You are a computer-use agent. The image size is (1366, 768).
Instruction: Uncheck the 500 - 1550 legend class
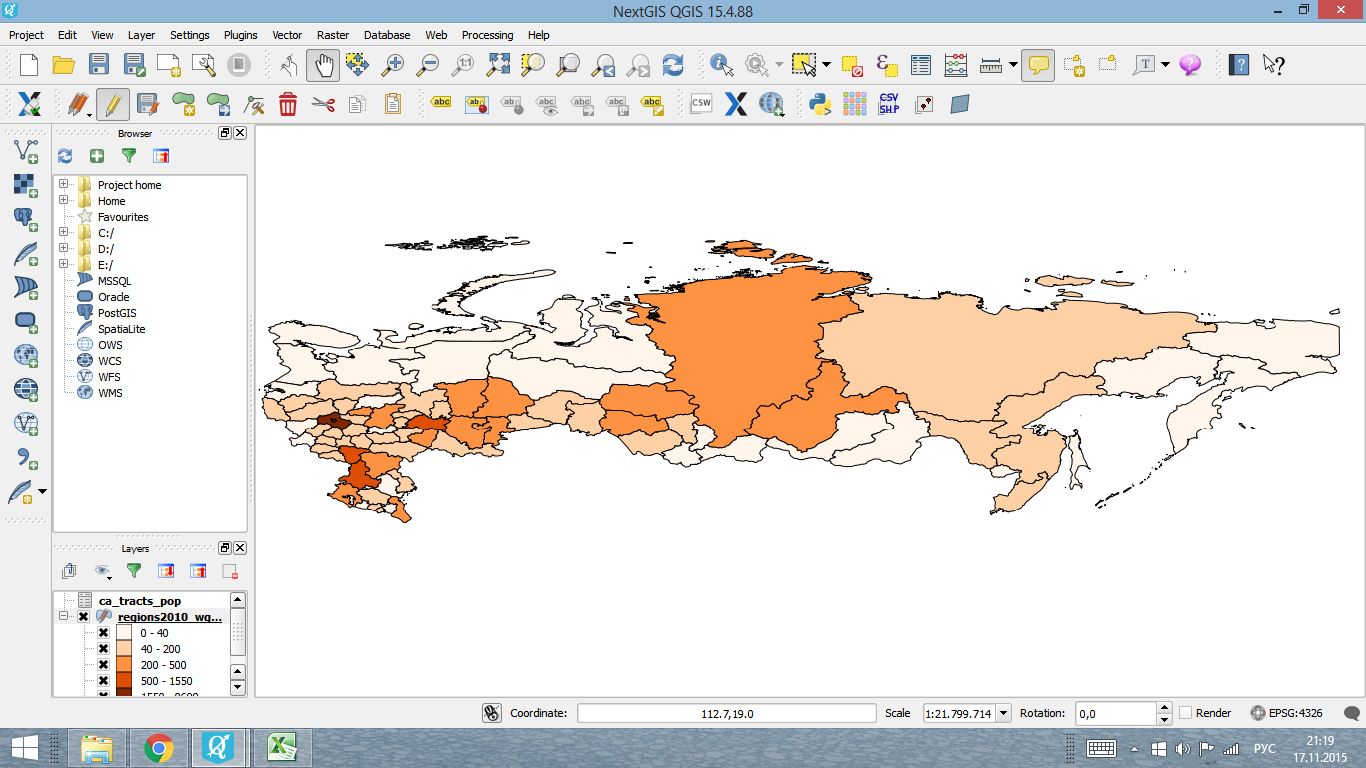point(103,681)
